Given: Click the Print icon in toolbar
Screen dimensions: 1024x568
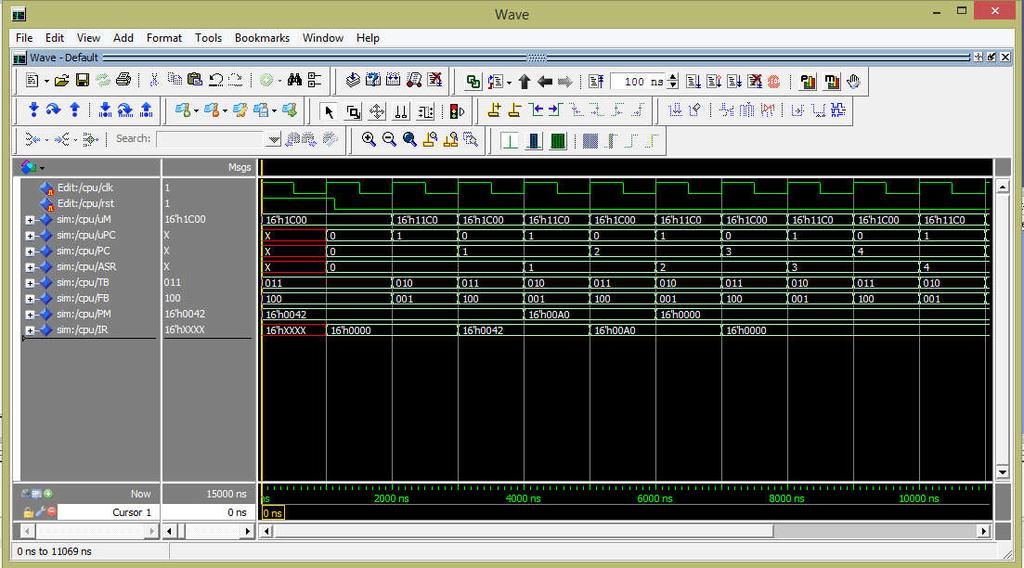Looking at the screenshot, I should (x=123, y=80).
